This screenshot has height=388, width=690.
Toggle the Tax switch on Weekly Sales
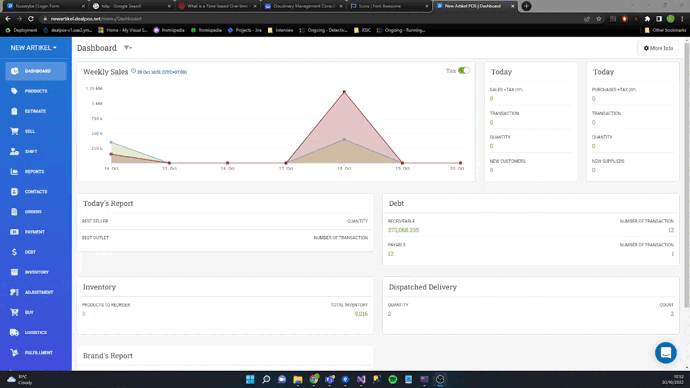464,70
